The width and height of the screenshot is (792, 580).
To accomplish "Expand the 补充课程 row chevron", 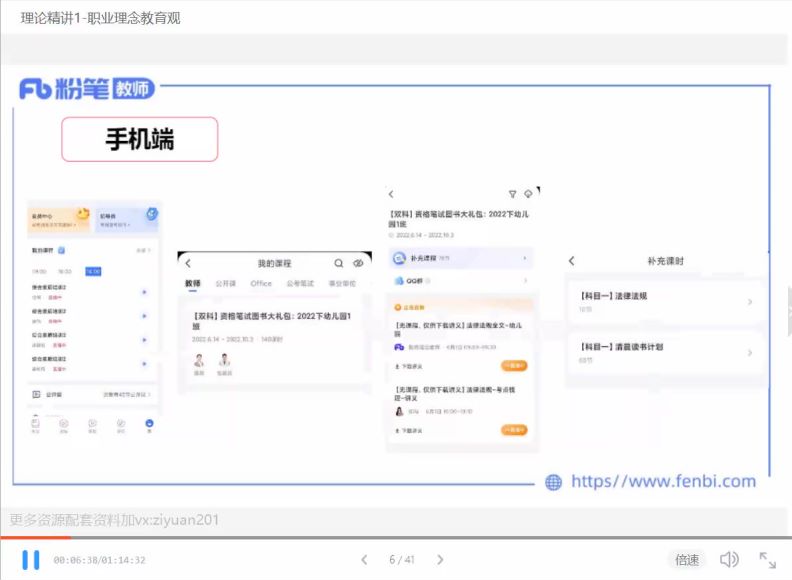I will coord(525,258).
